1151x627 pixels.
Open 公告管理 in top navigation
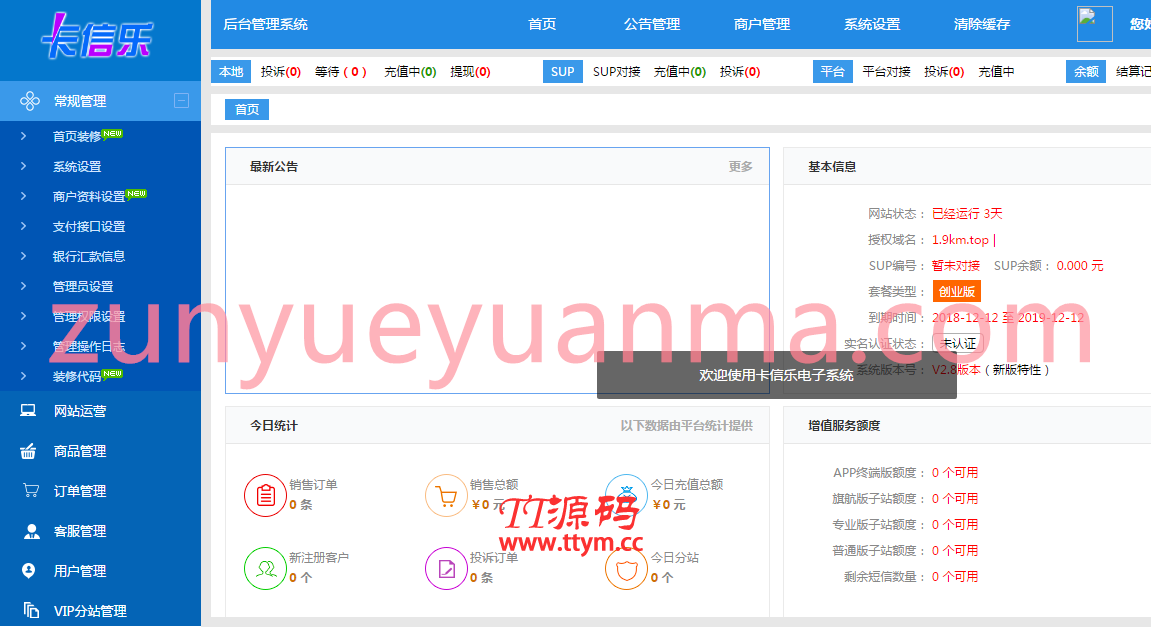[652, 24]
